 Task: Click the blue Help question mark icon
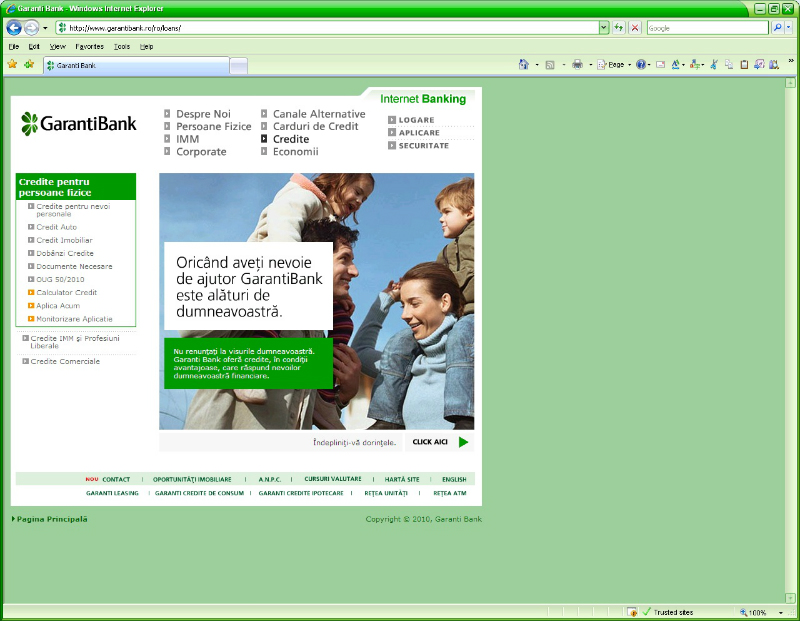641,65
